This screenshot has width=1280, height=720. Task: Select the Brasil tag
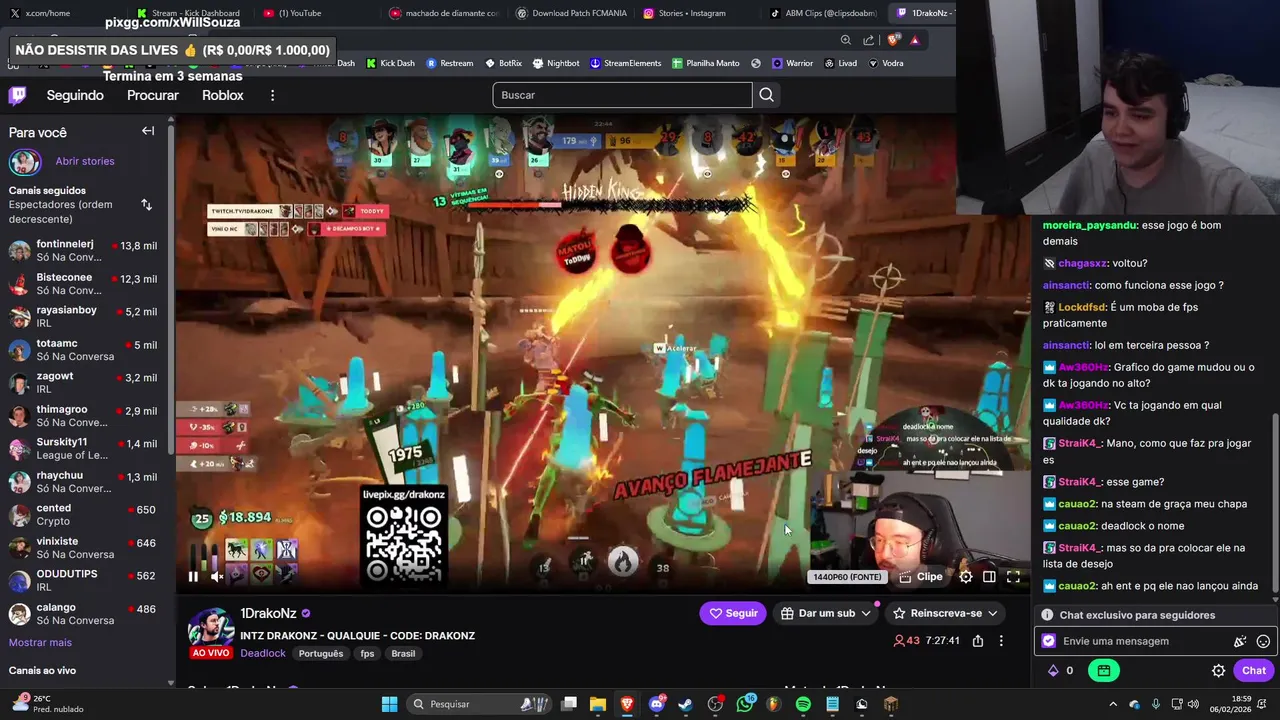click(x=403, y=654)
